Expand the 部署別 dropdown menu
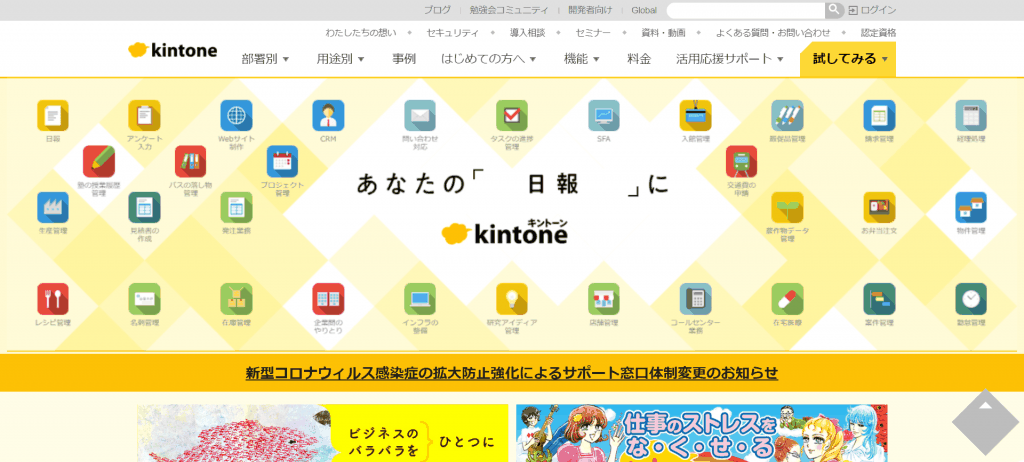 (265, 59)
